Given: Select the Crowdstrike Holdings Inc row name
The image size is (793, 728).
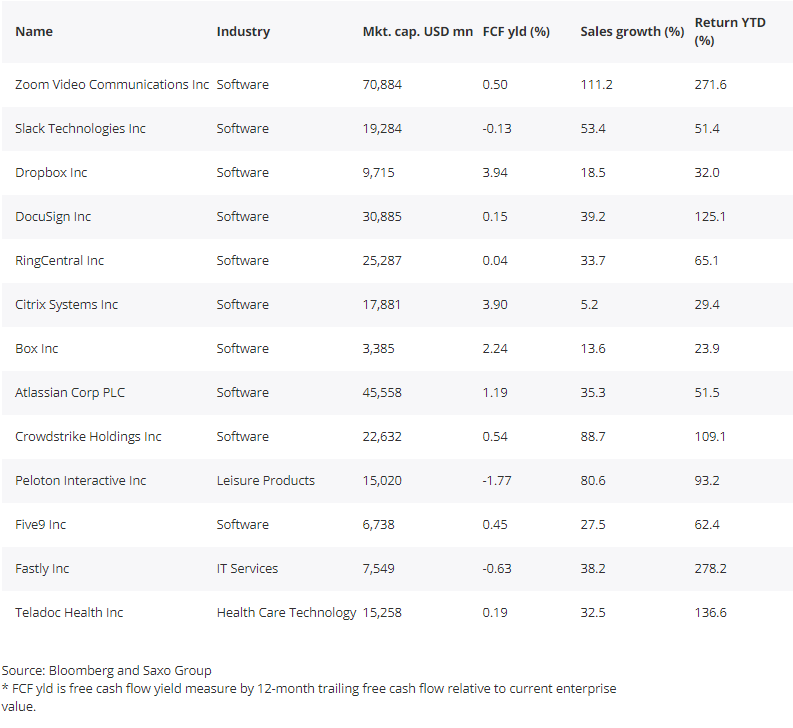Looking at the screenshot, I should [88, 437].
